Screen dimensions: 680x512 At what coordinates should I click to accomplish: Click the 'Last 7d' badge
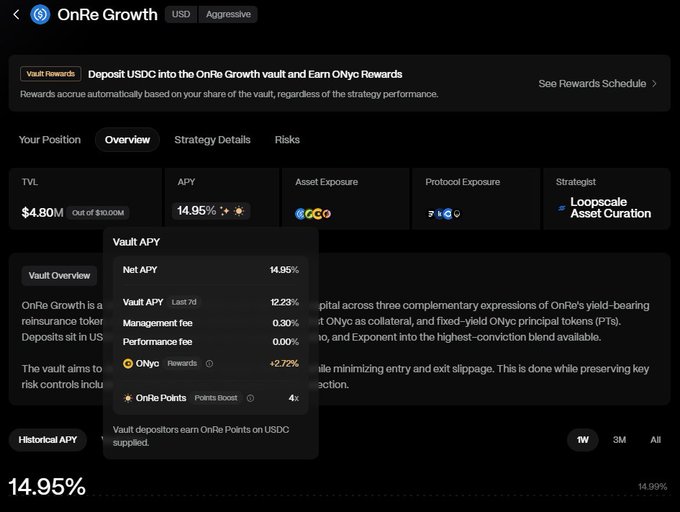click(x=184, y=302)
